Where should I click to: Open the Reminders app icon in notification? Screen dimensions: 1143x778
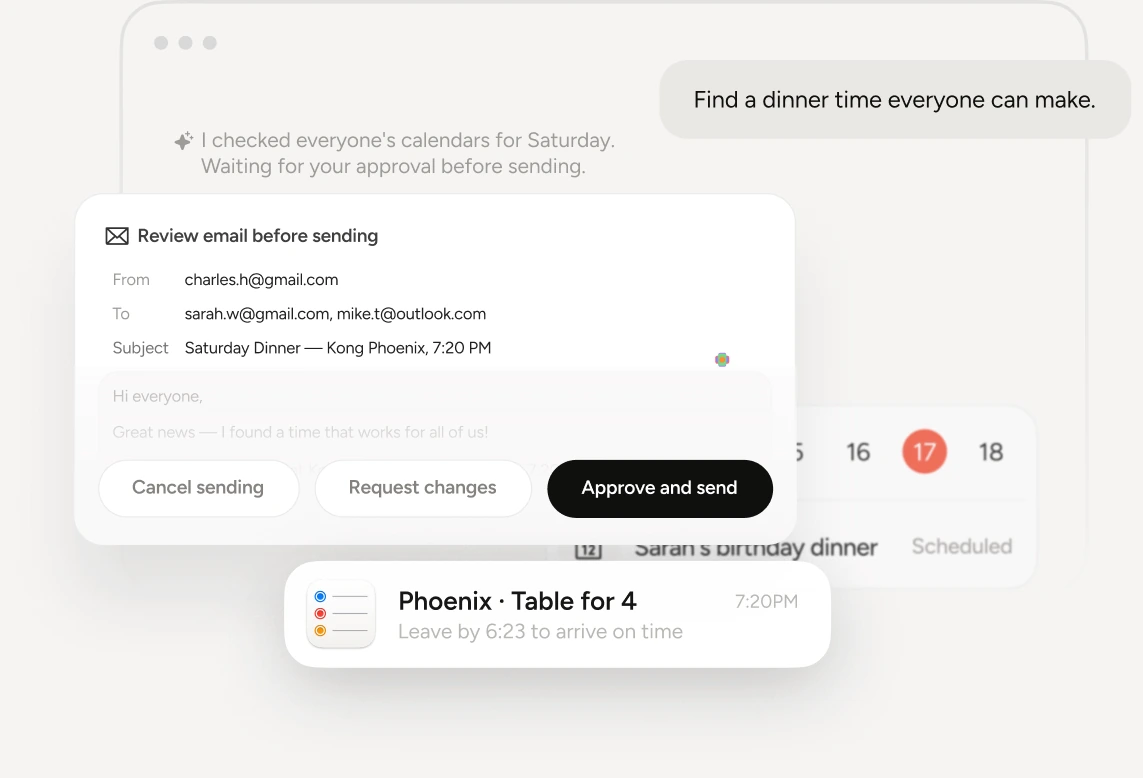click(341, 614)
